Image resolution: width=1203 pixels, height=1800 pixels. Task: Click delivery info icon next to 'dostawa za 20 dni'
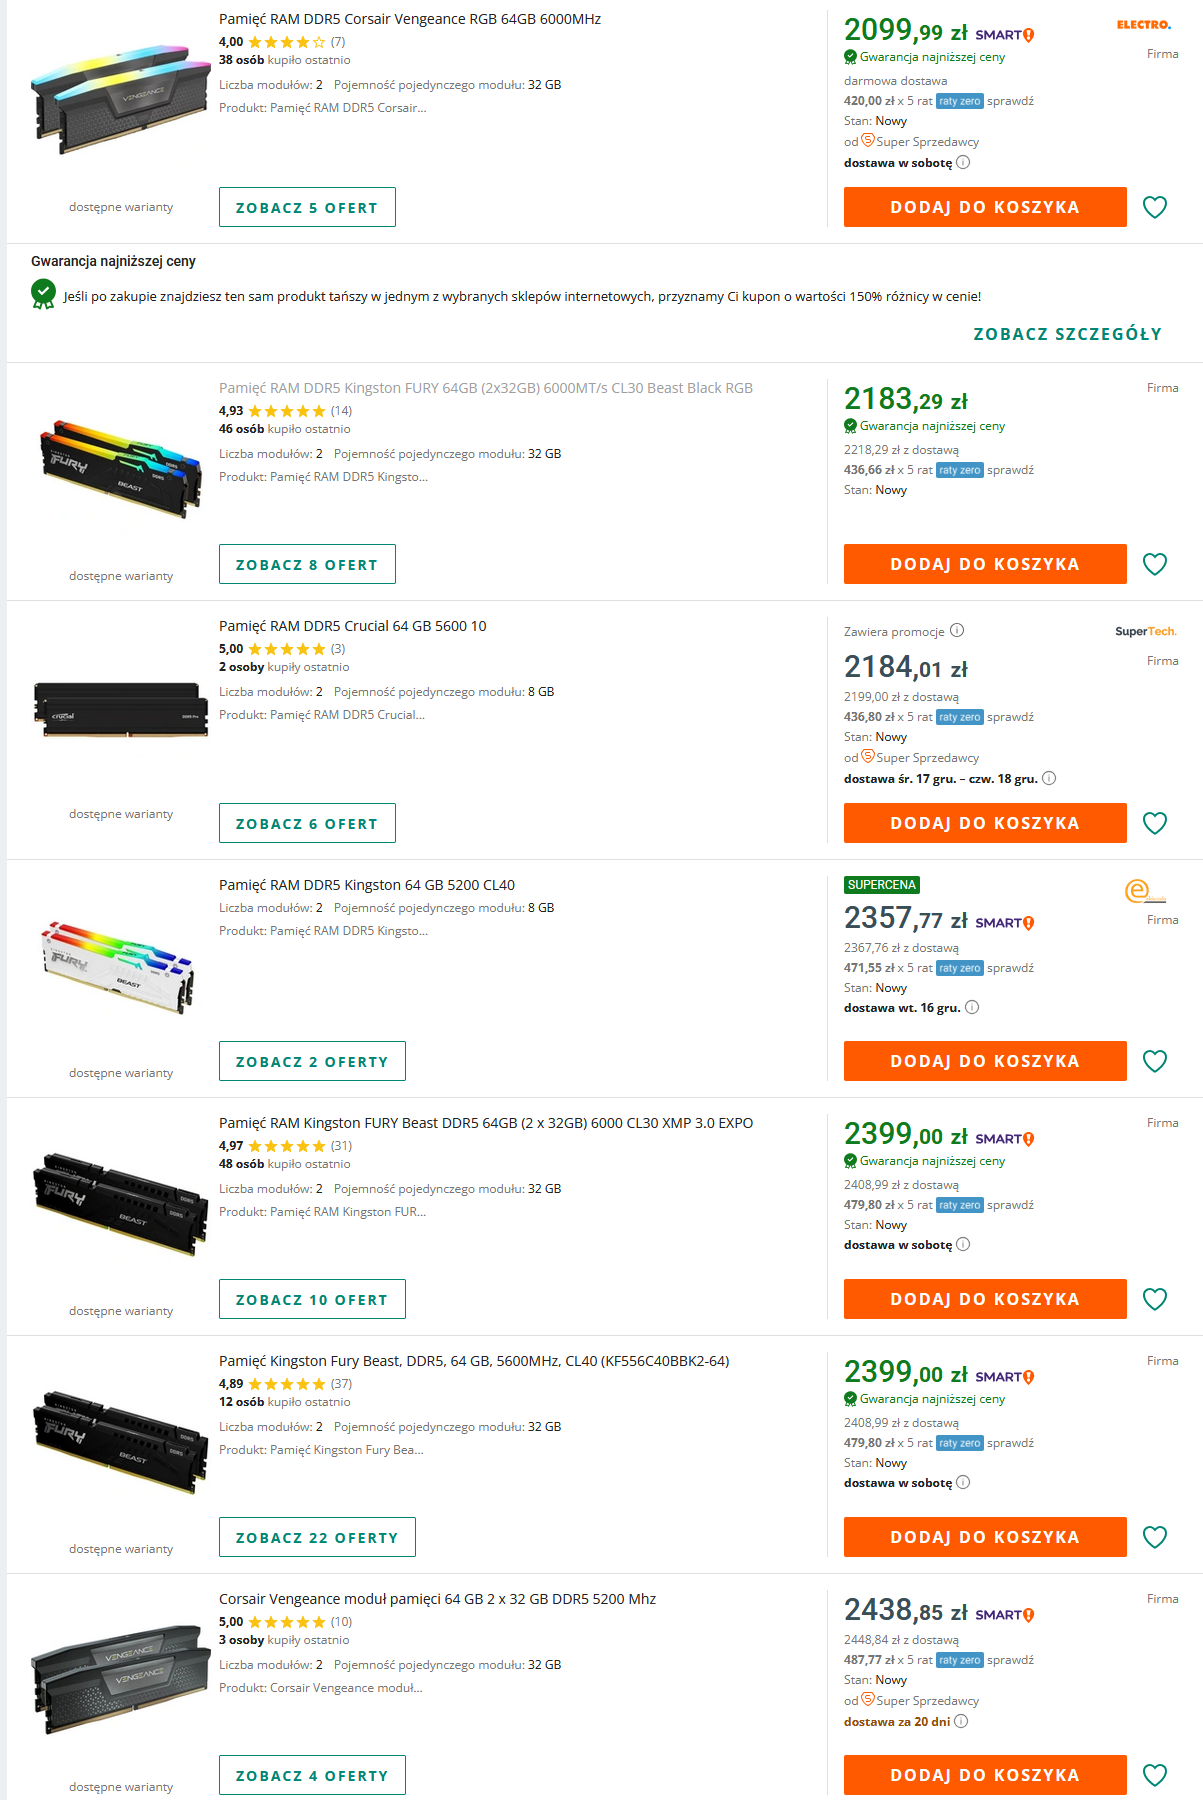(961, 1721)
